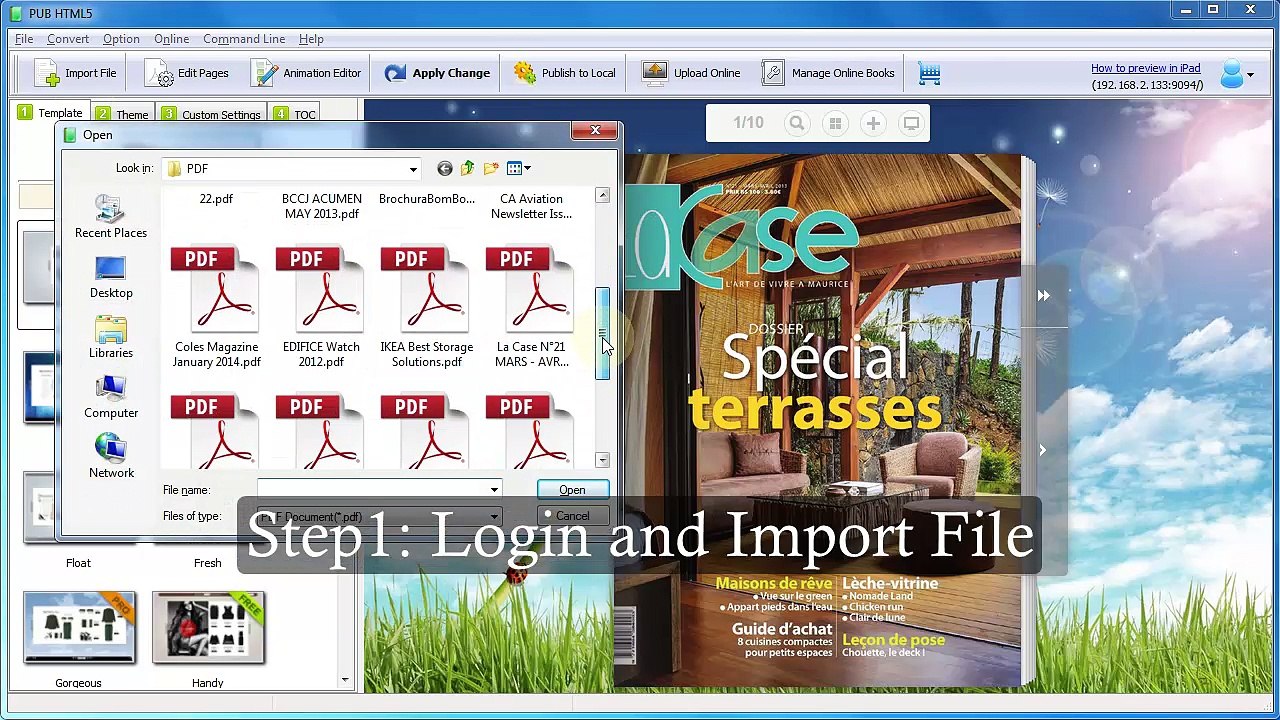Select the Gorgeous template thumbnail

point(79,627)
